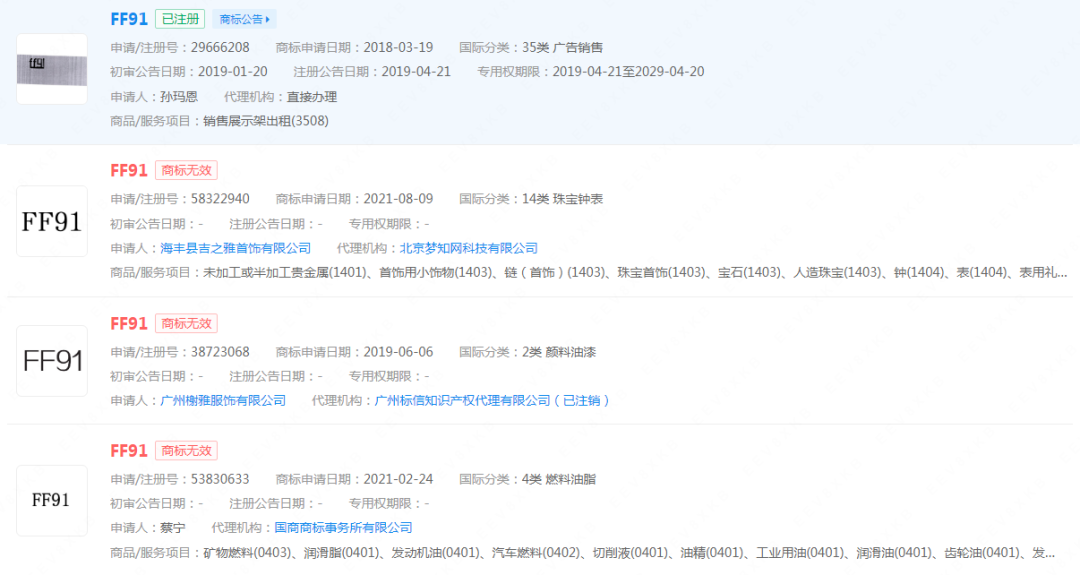Click exclusive right period 2019-04-21至2029-04-20
1080x575 pixels.
[628, 72]
